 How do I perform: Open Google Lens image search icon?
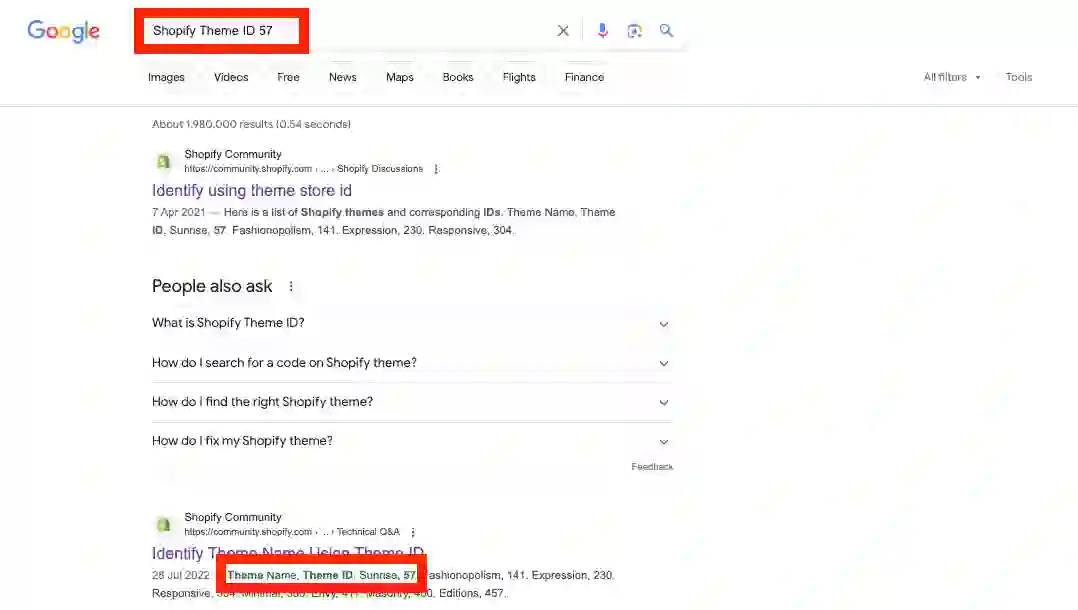pos(635,30)
